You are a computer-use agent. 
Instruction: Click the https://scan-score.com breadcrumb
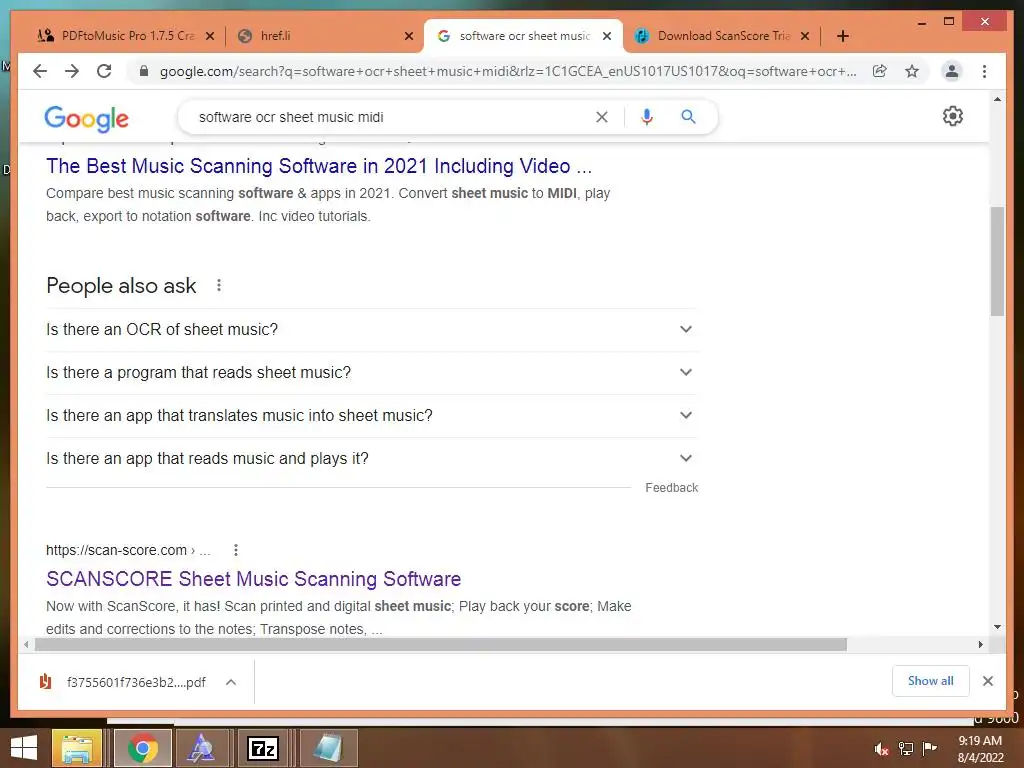(x=128, y=550)
